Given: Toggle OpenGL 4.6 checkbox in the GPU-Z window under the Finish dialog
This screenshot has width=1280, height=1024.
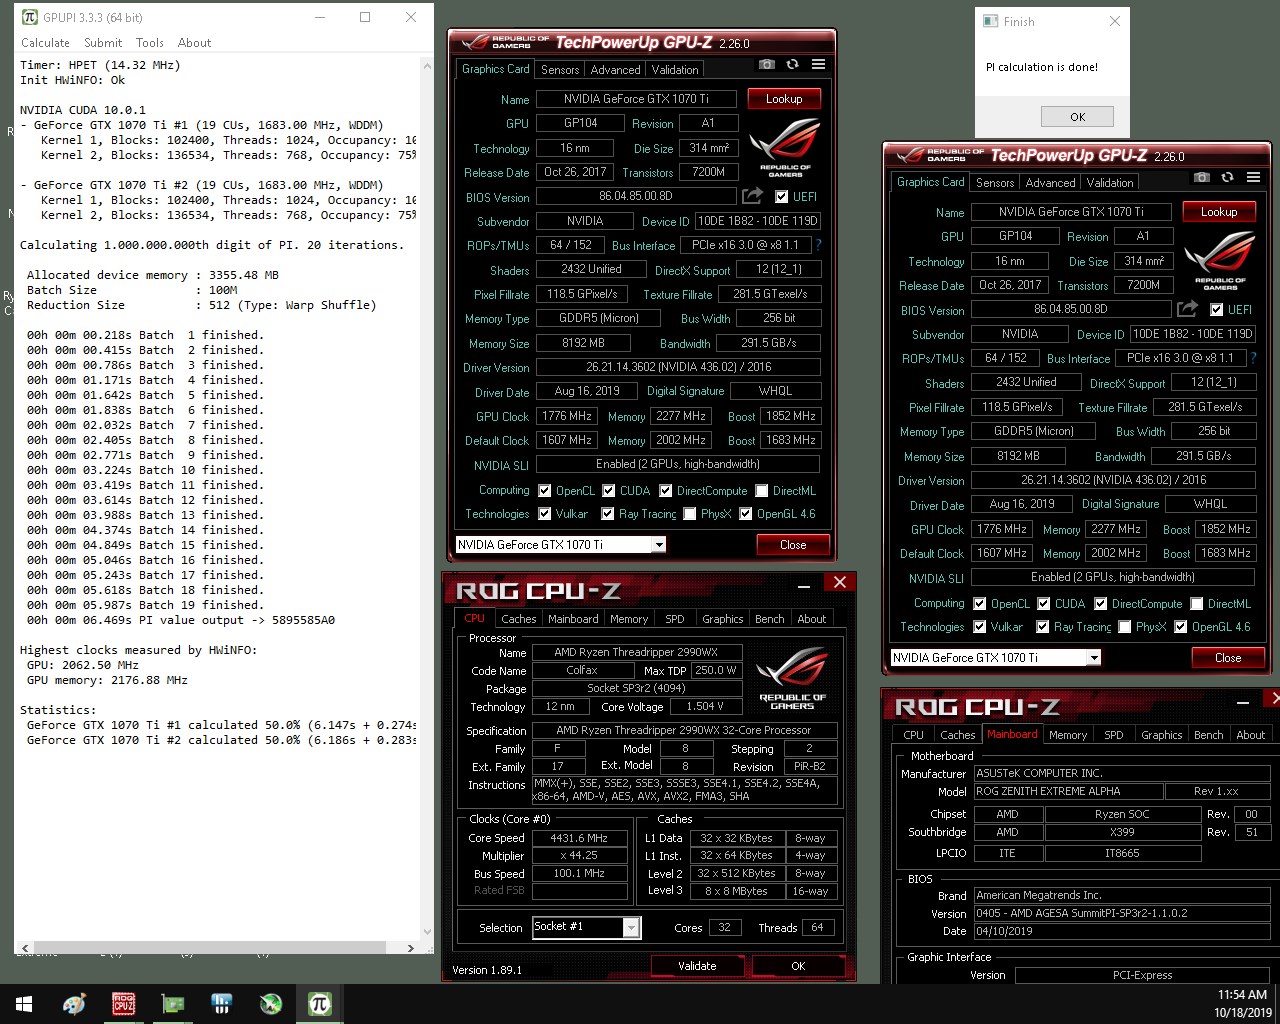Looking at the screenshot, I should pyautogui.click(x=1181, y=627).
